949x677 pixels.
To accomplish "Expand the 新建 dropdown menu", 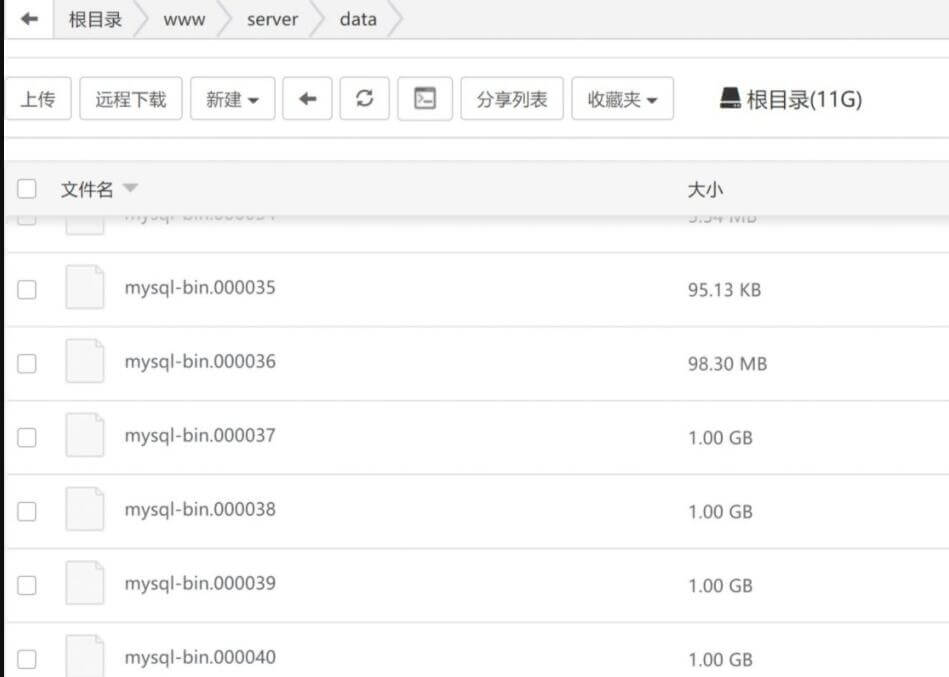I will (x=232, y=99).
